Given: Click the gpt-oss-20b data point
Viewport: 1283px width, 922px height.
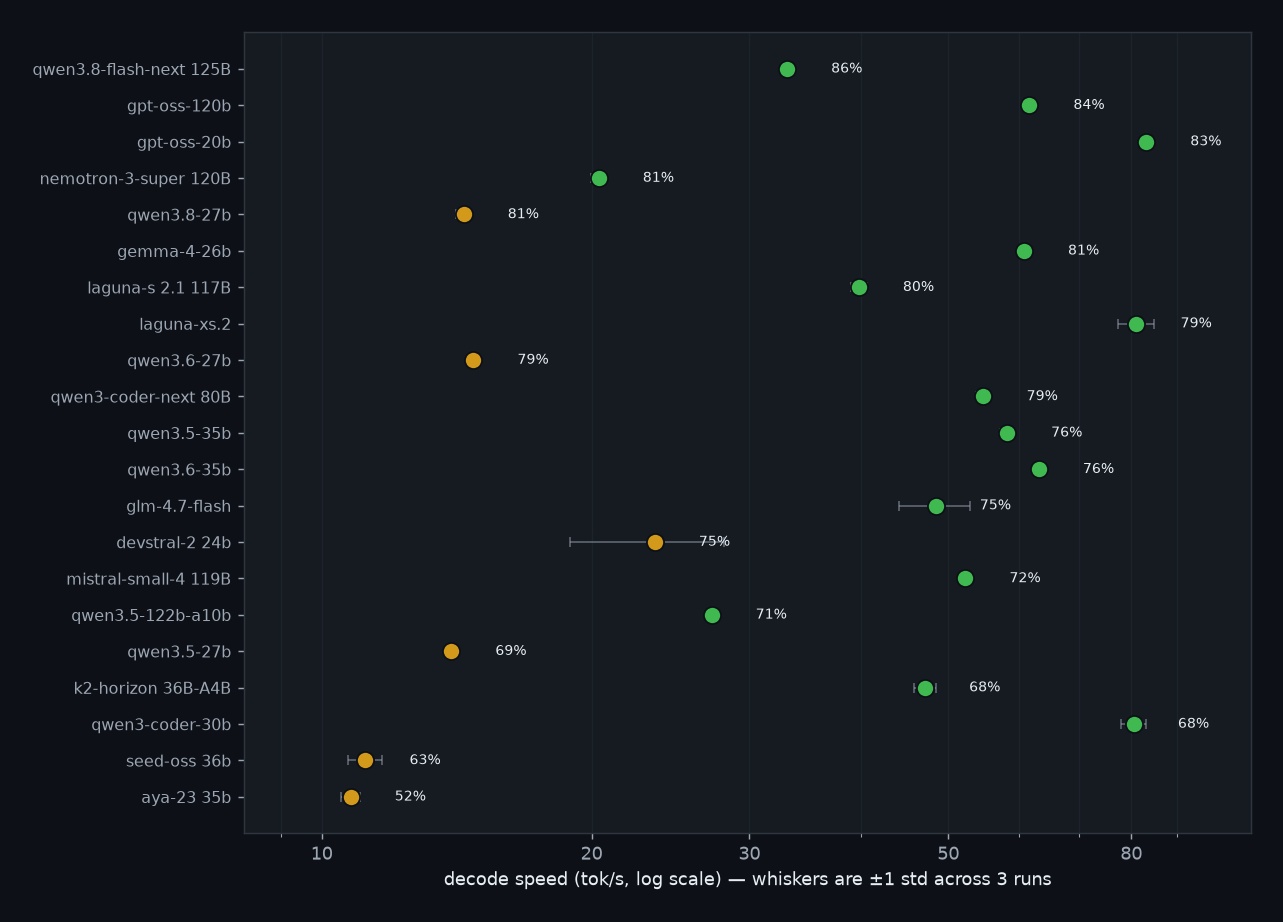Looking at the screenshot, I should [x=1146, y=142].
